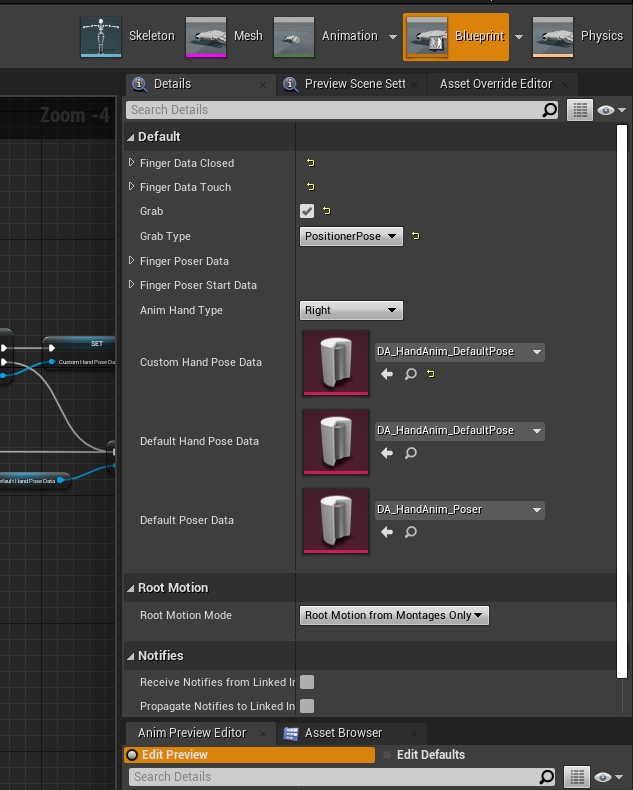This screenshot has height=790, width=633.
Task: Browse to Default Poser Data asset
Action: point(411,532)
